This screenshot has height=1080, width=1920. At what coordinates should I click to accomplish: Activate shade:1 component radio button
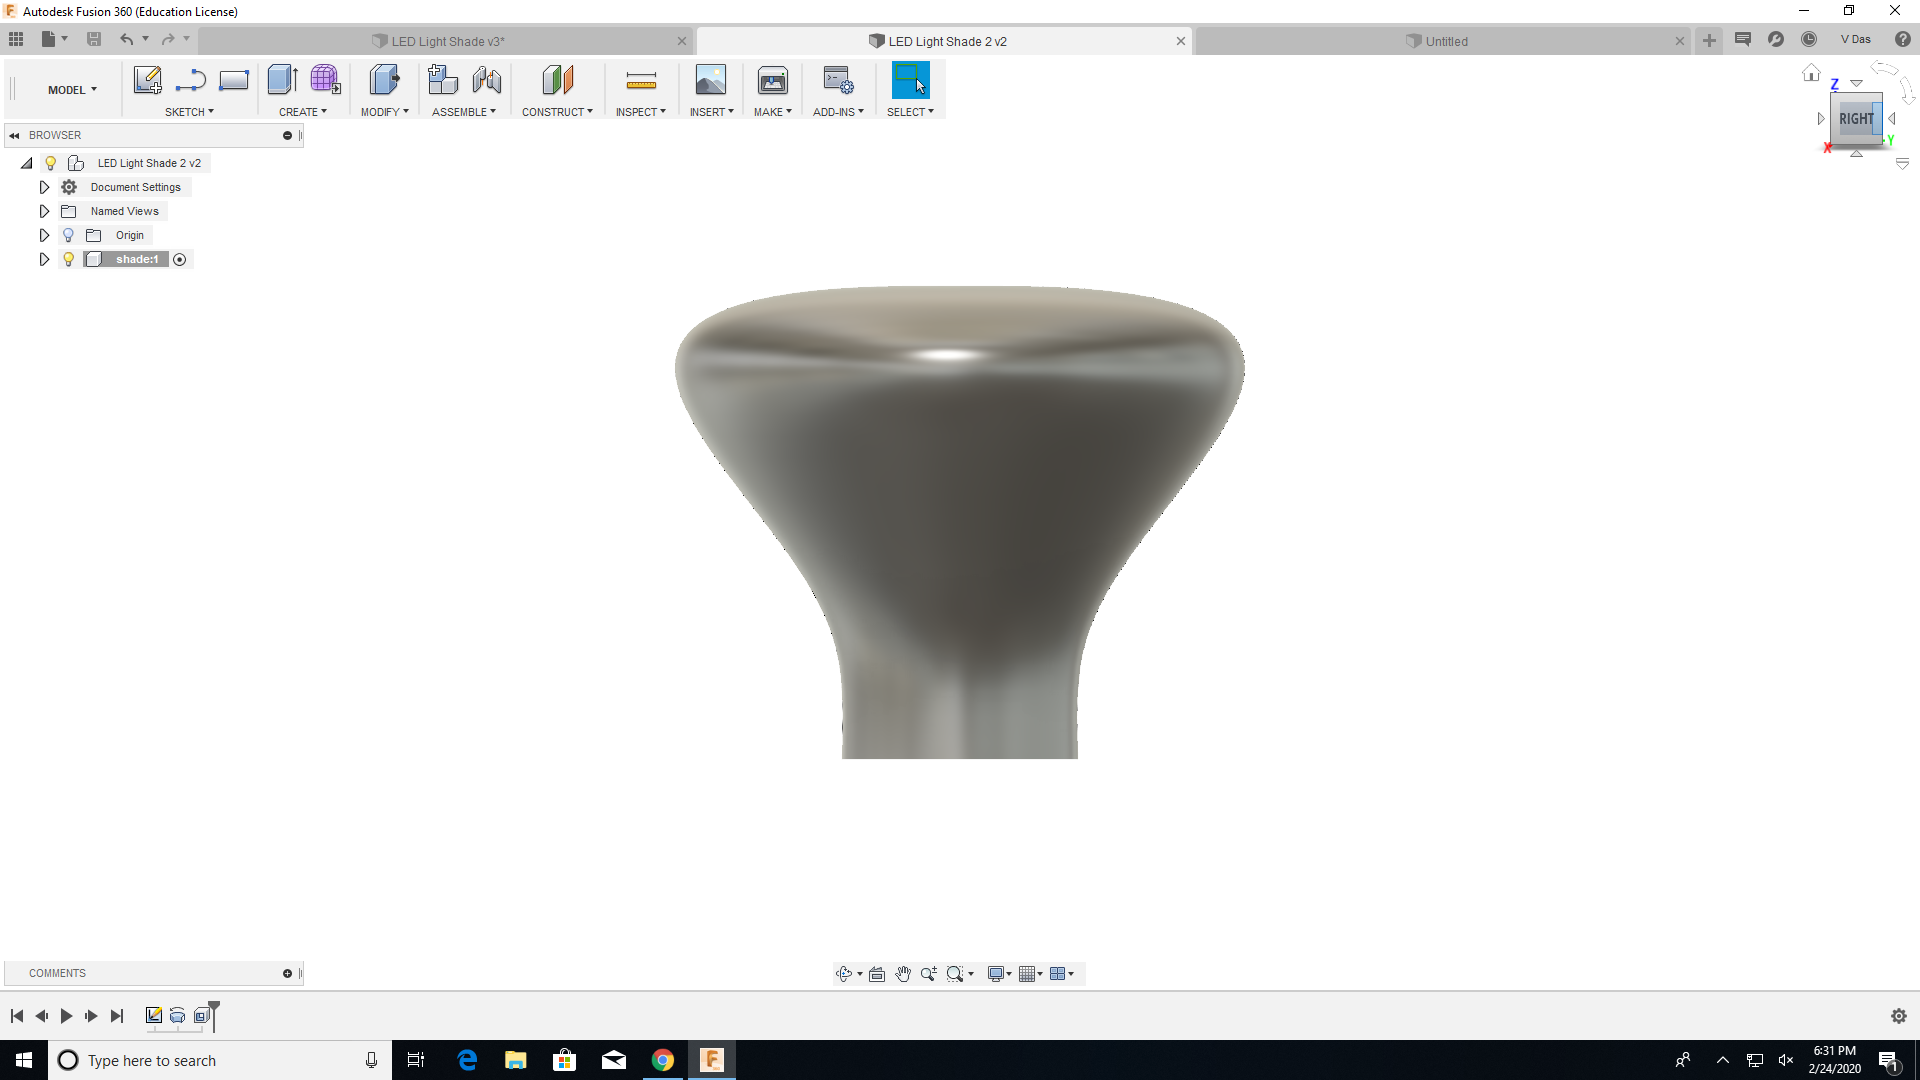click(180, 259)
